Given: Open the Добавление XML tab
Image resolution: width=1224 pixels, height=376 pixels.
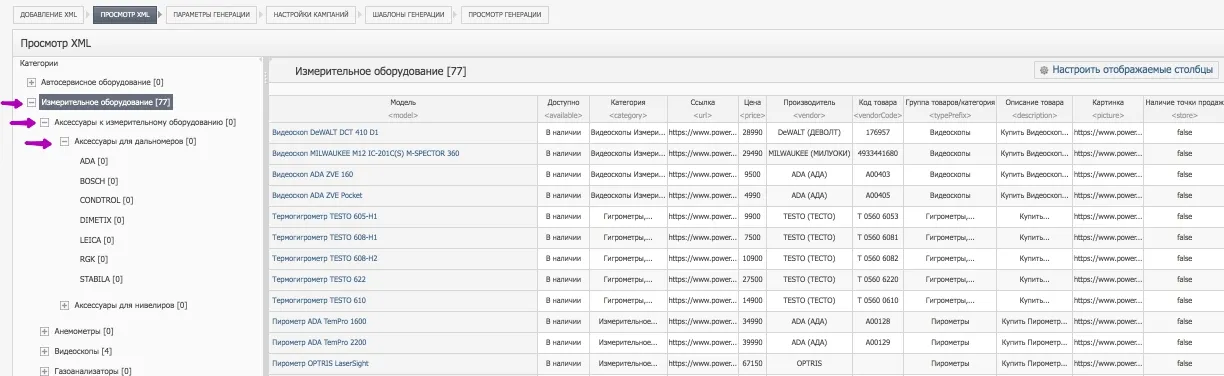Looking at the screenshot, I should pos(47,15).
